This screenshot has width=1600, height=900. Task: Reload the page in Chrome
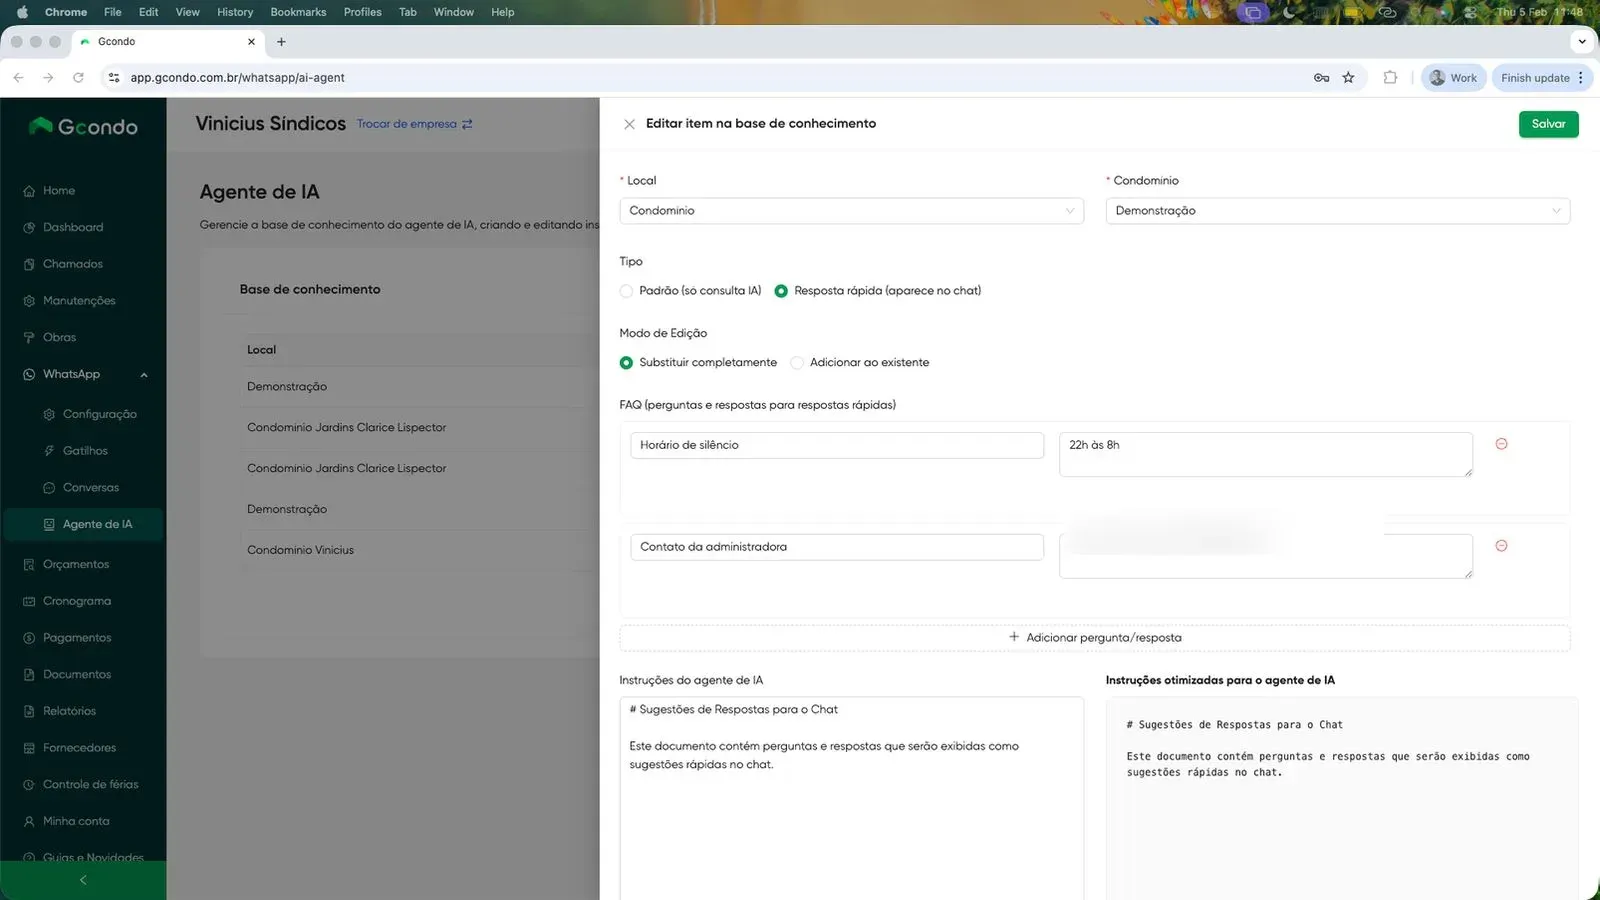(78, 78)
